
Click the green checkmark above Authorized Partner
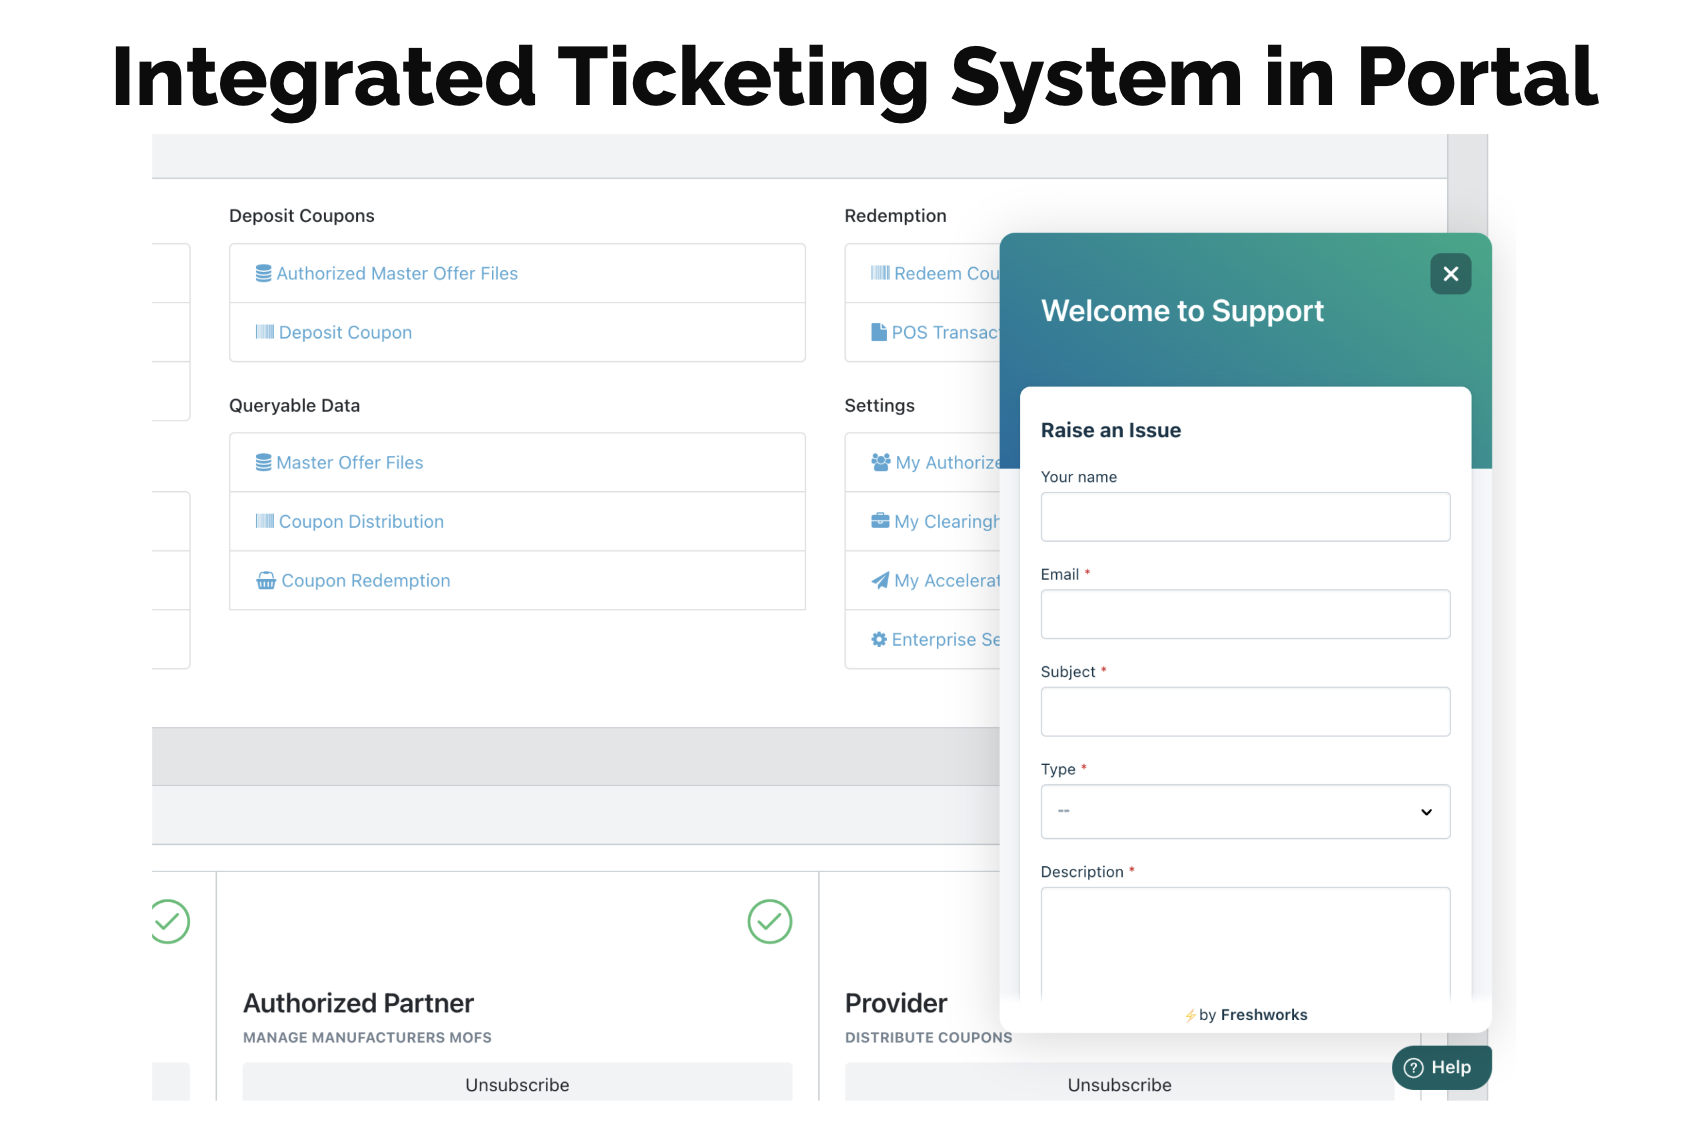(x=769, y=921)
